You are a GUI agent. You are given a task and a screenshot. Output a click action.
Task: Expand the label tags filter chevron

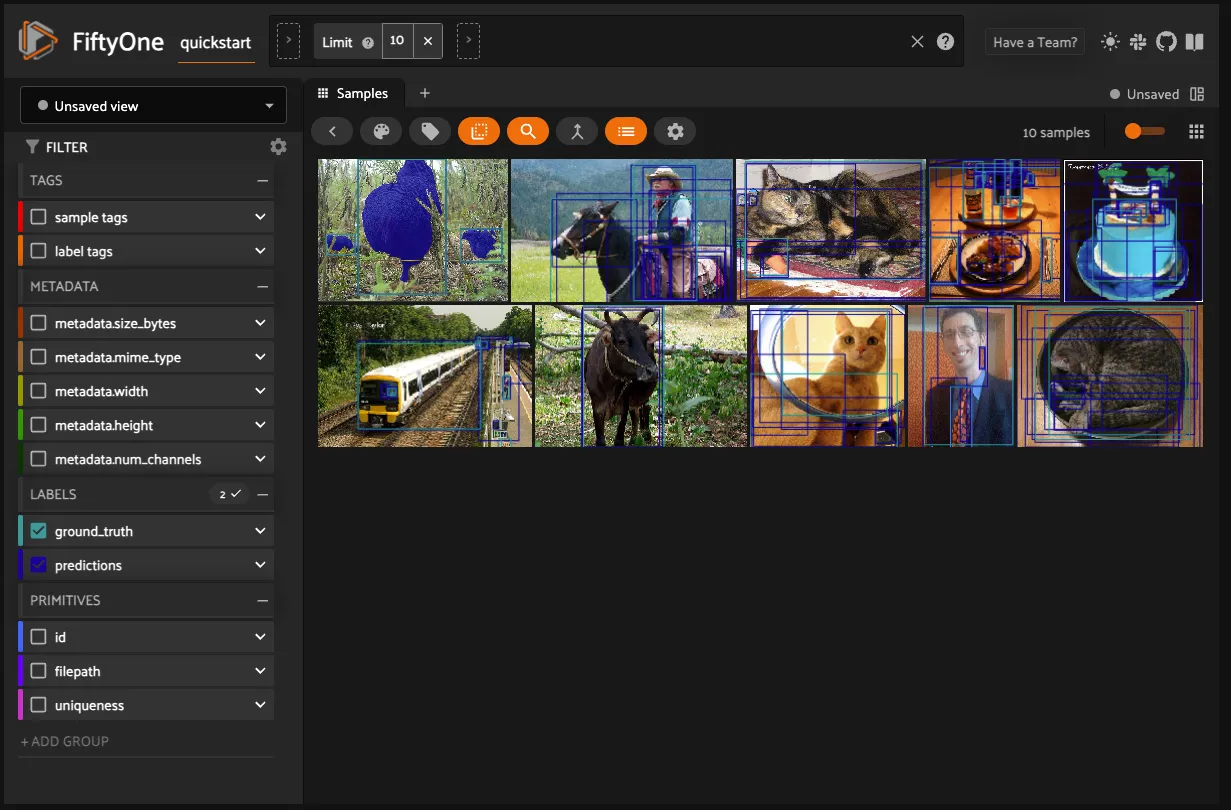click(260, 251)
